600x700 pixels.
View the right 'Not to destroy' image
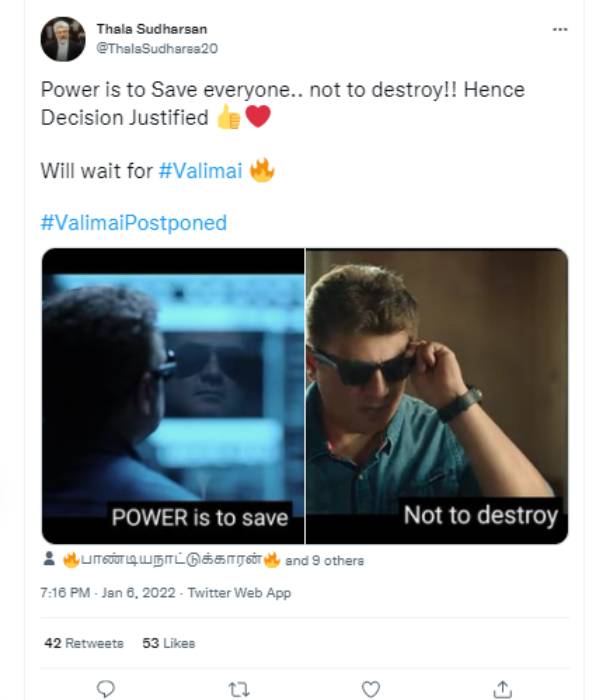click(437, 396)
